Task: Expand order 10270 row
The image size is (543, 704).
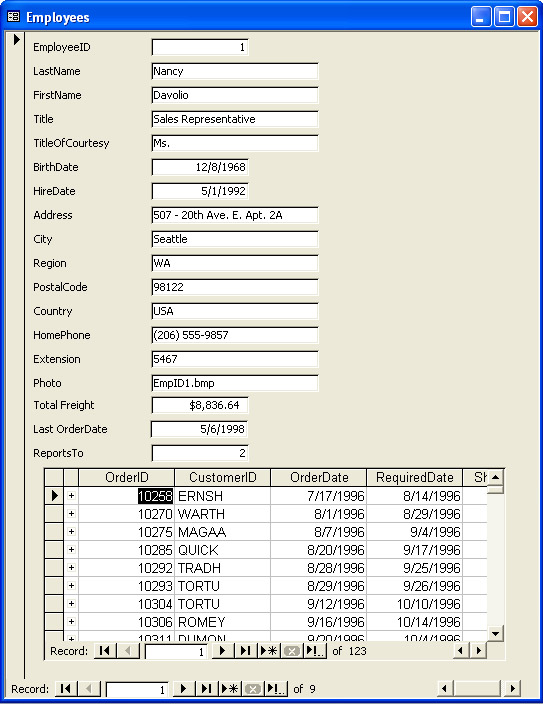Action: click(x=71, y=514)
